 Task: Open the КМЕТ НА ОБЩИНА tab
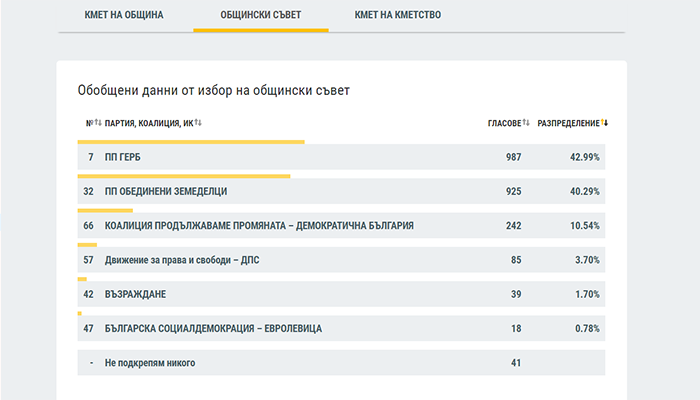[x=124, y=15]
